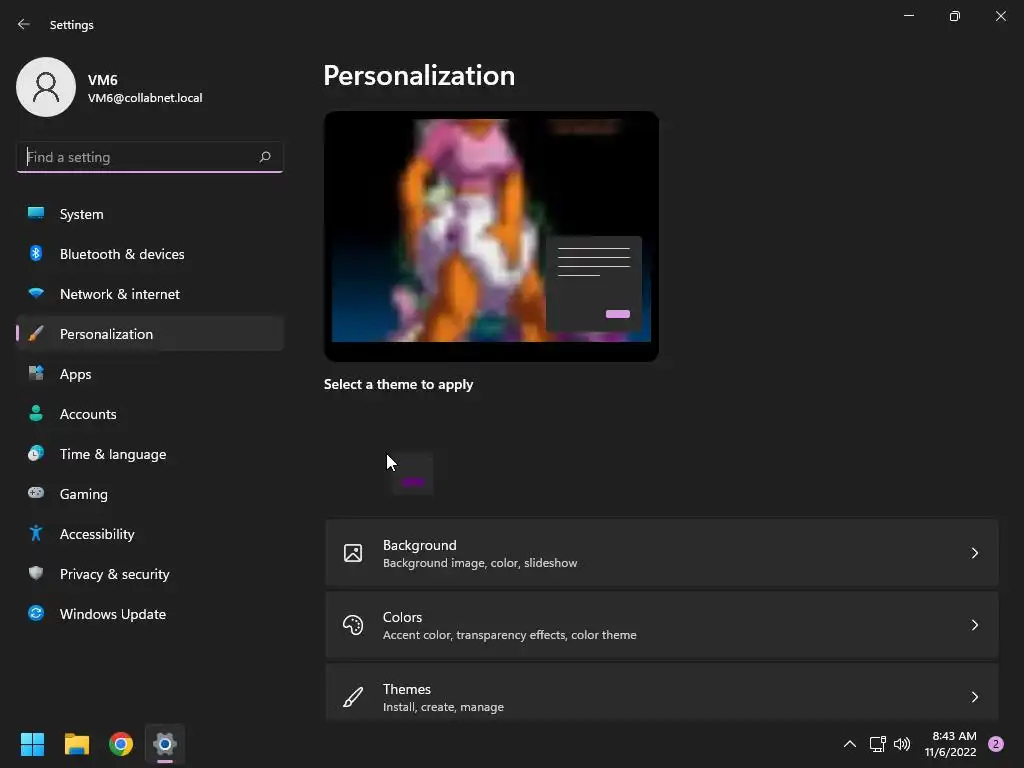The width and height of the screenshot is (1024, 768).
Task: Click the Personalization paintbrush icon in sidebar
Action: tap(36, 334)
